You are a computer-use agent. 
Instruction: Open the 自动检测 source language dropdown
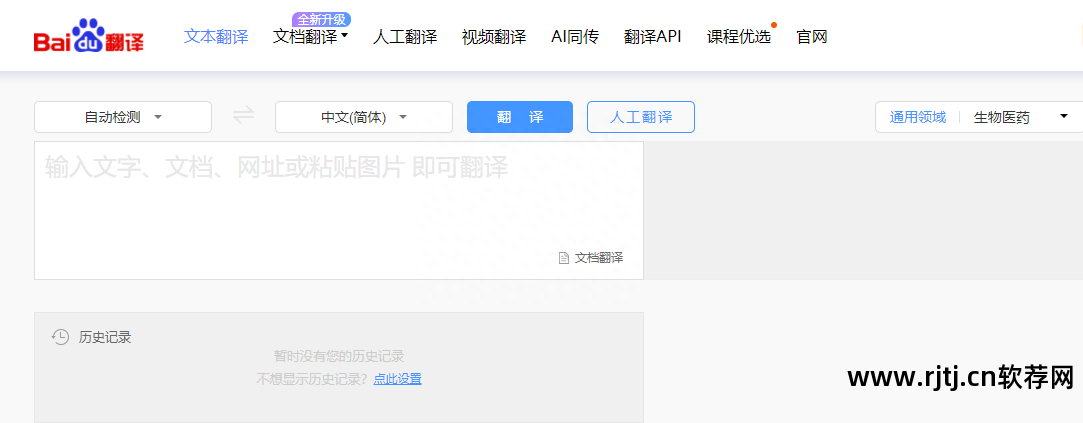[122, 117]
